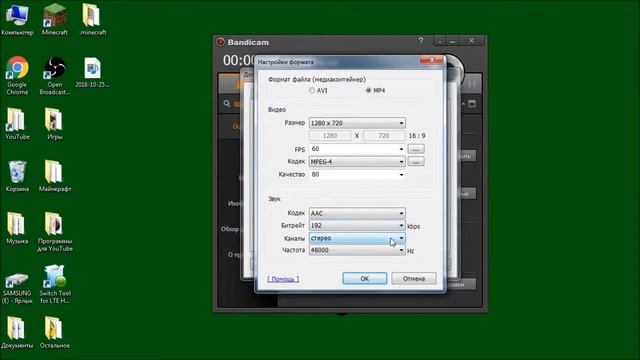The image size is (640, 360).
Task: Open Google Chrome desktop shortcut
Action: coord(17,76)
